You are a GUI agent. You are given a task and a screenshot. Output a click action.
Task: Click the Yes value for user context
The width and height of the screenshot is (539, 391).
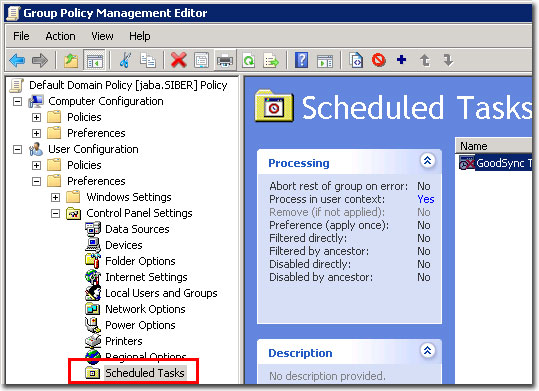[x=426, y=199]
